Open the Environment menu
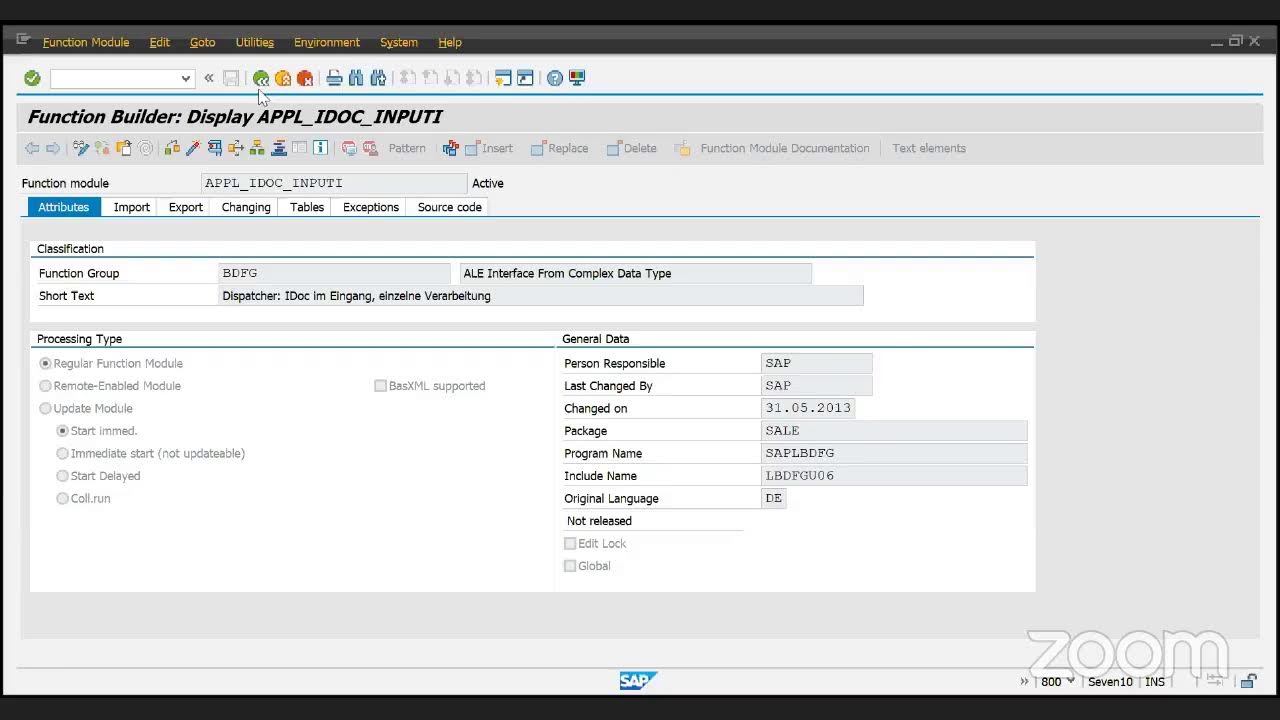This screenshot has height=720, width=1280. point(327,42)
